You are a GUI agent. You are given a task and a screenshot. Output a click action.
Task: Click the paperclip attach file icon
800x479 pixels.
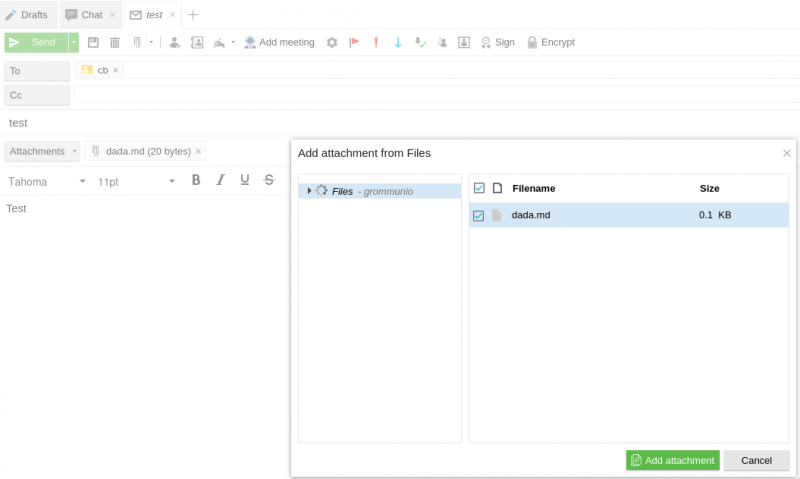pos(136,43)
